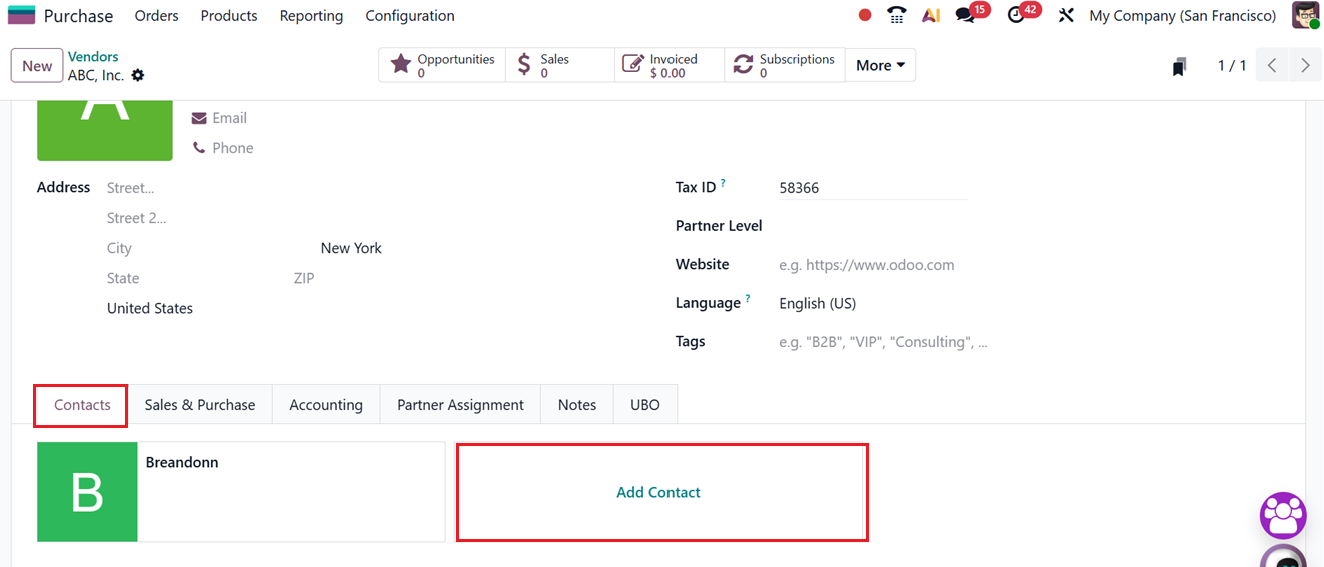Open the VoIP phone dialer icon

click(x=897, y=15)
